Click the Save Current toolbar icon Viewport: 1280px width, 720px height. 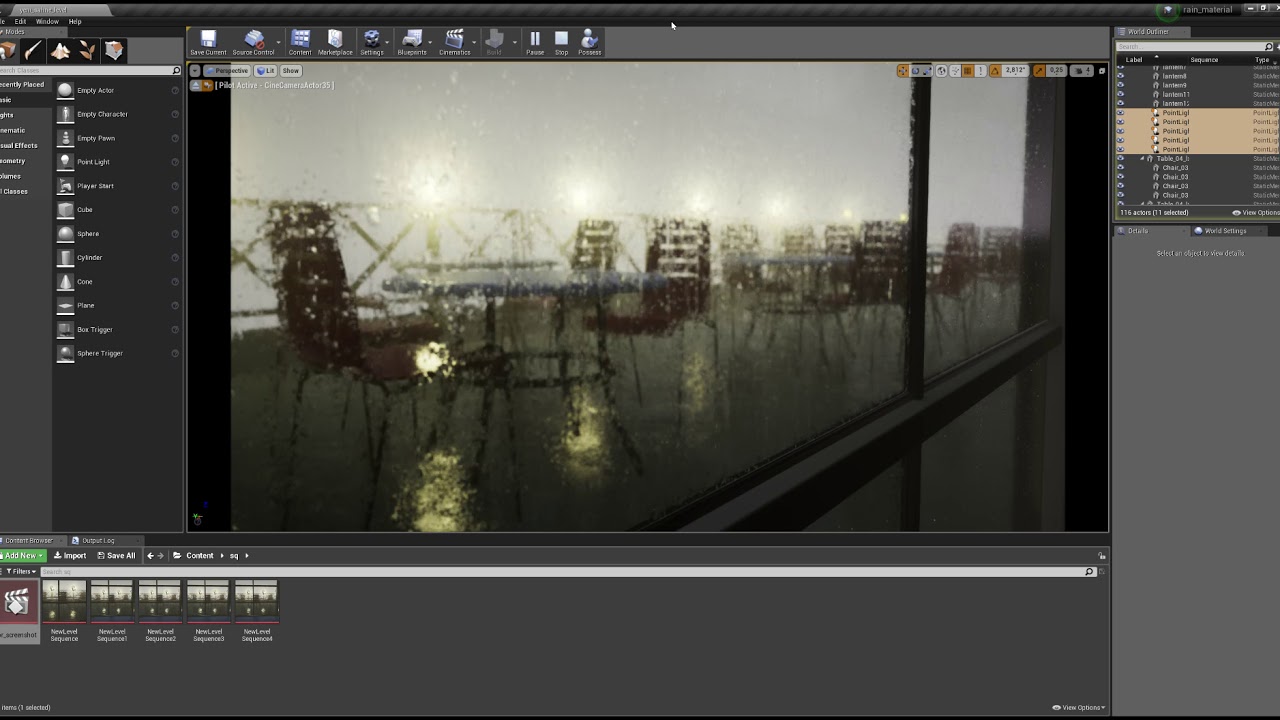click(208, 42)
